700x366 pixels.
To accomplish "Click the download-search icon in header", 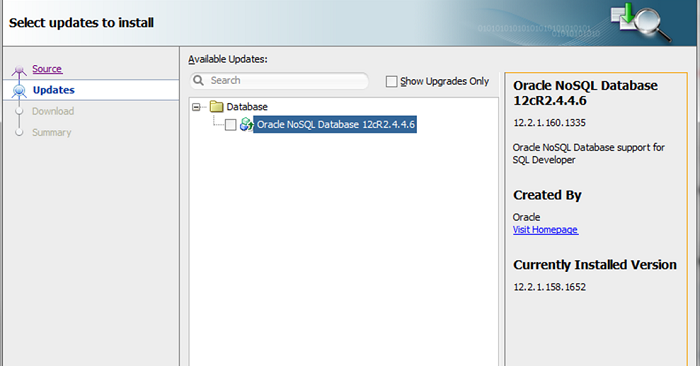I will tap(641, 22).
